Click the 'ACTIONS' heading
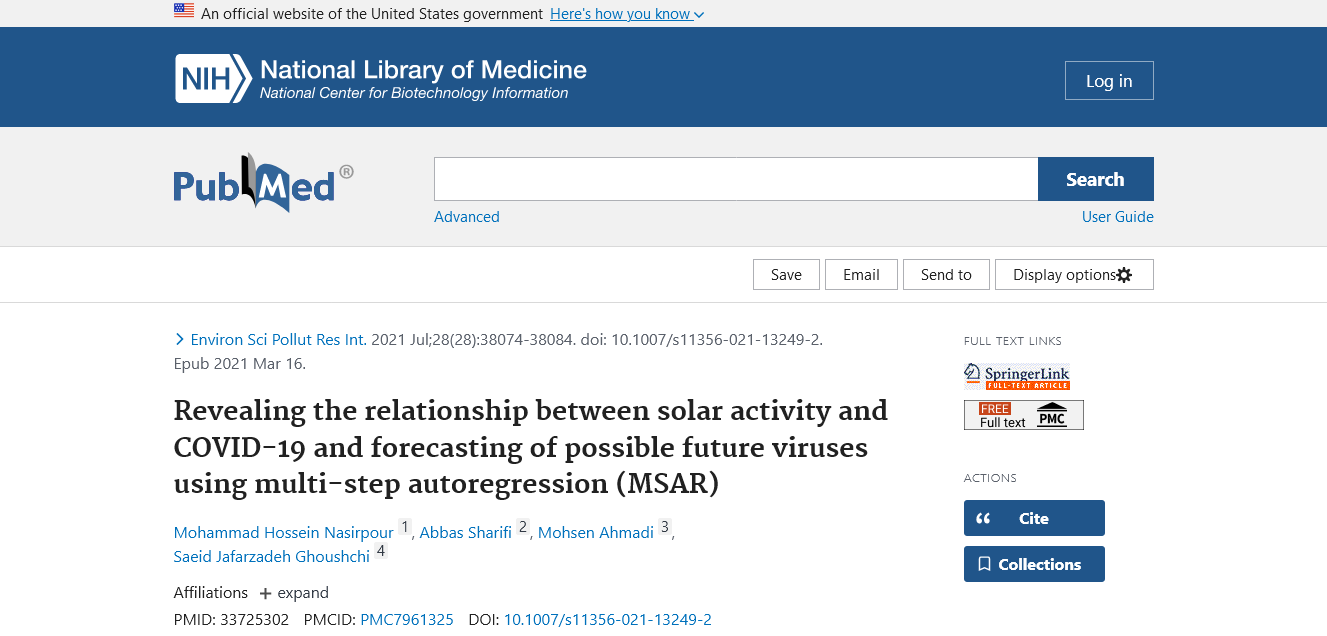1327x636 pixels. tap(990, 478)
